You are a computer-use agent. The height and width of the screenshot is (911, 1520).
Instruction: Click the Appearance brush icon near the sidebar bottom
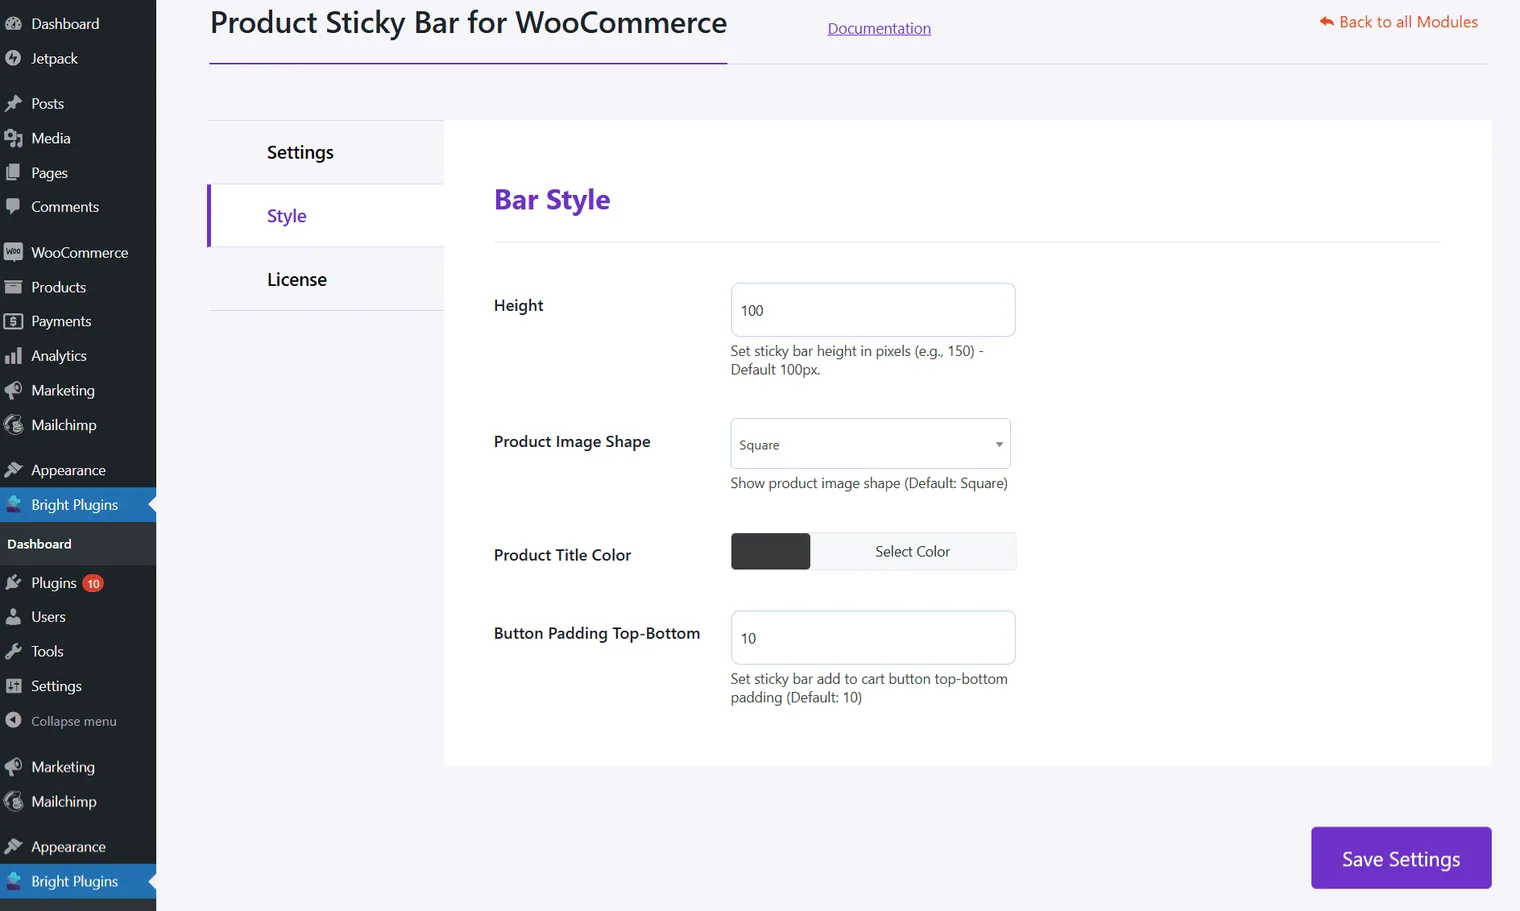tap(13, 847)
